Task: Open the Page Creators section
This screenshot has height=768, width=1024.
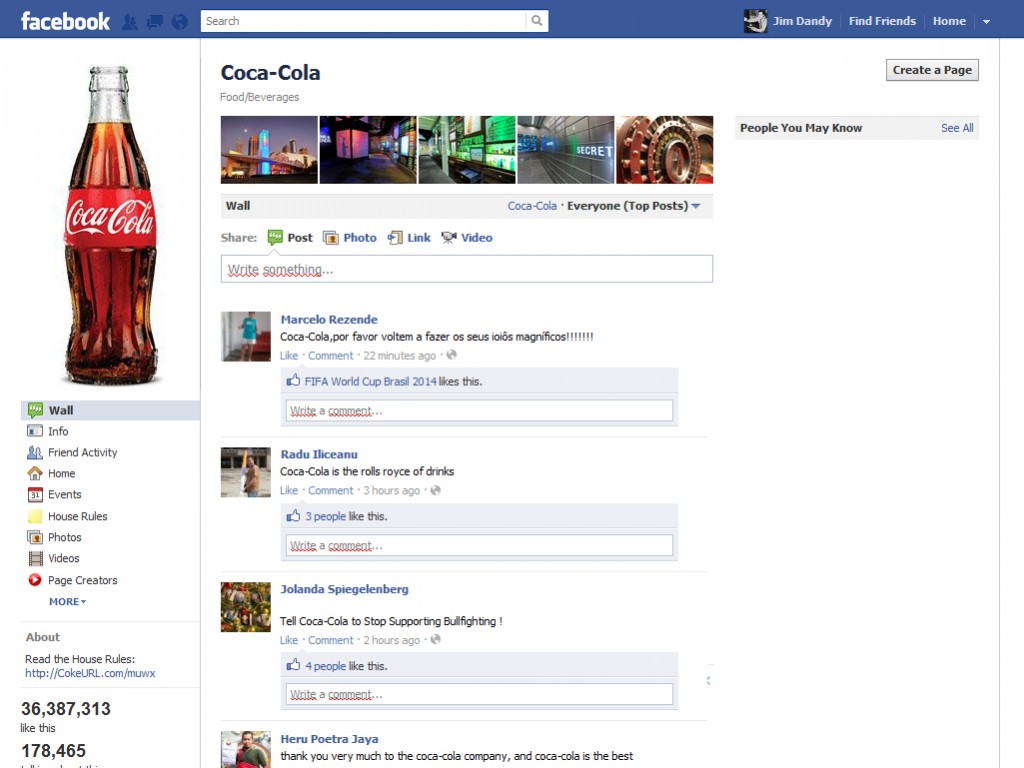Action: (x=83, y=580)
